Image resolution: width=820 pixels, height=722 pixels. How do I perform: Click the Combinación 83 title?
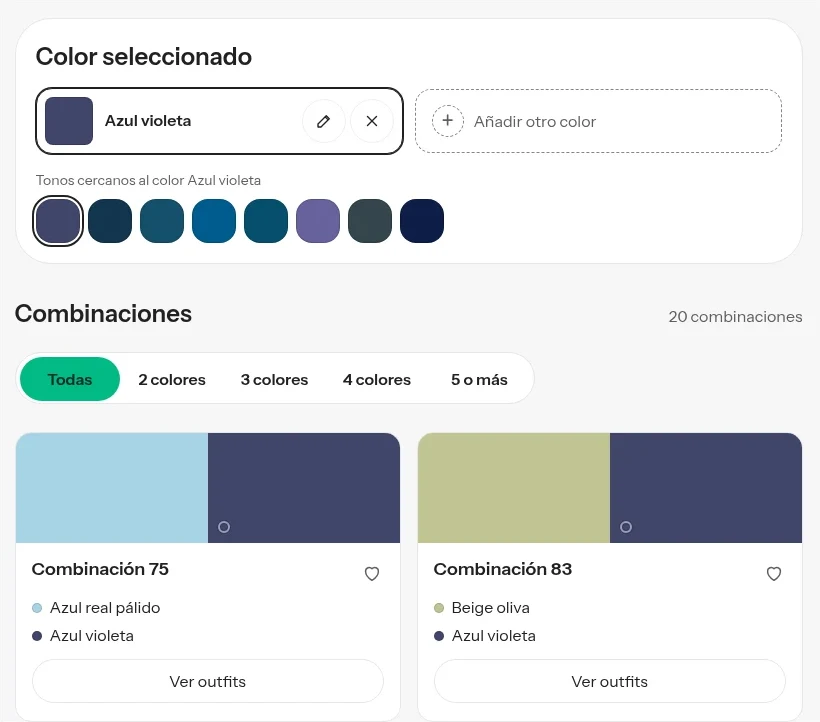(x=503, y=569)
